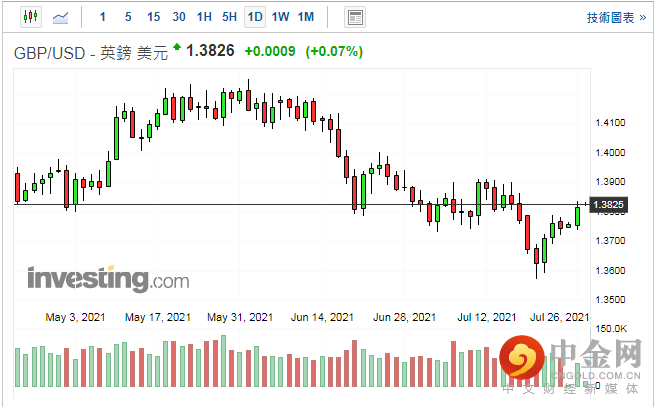Image resolution: width=656 pixels, height=407 pixels.
Task: Switch chart to 1M interval
Action: click(306, 17)
